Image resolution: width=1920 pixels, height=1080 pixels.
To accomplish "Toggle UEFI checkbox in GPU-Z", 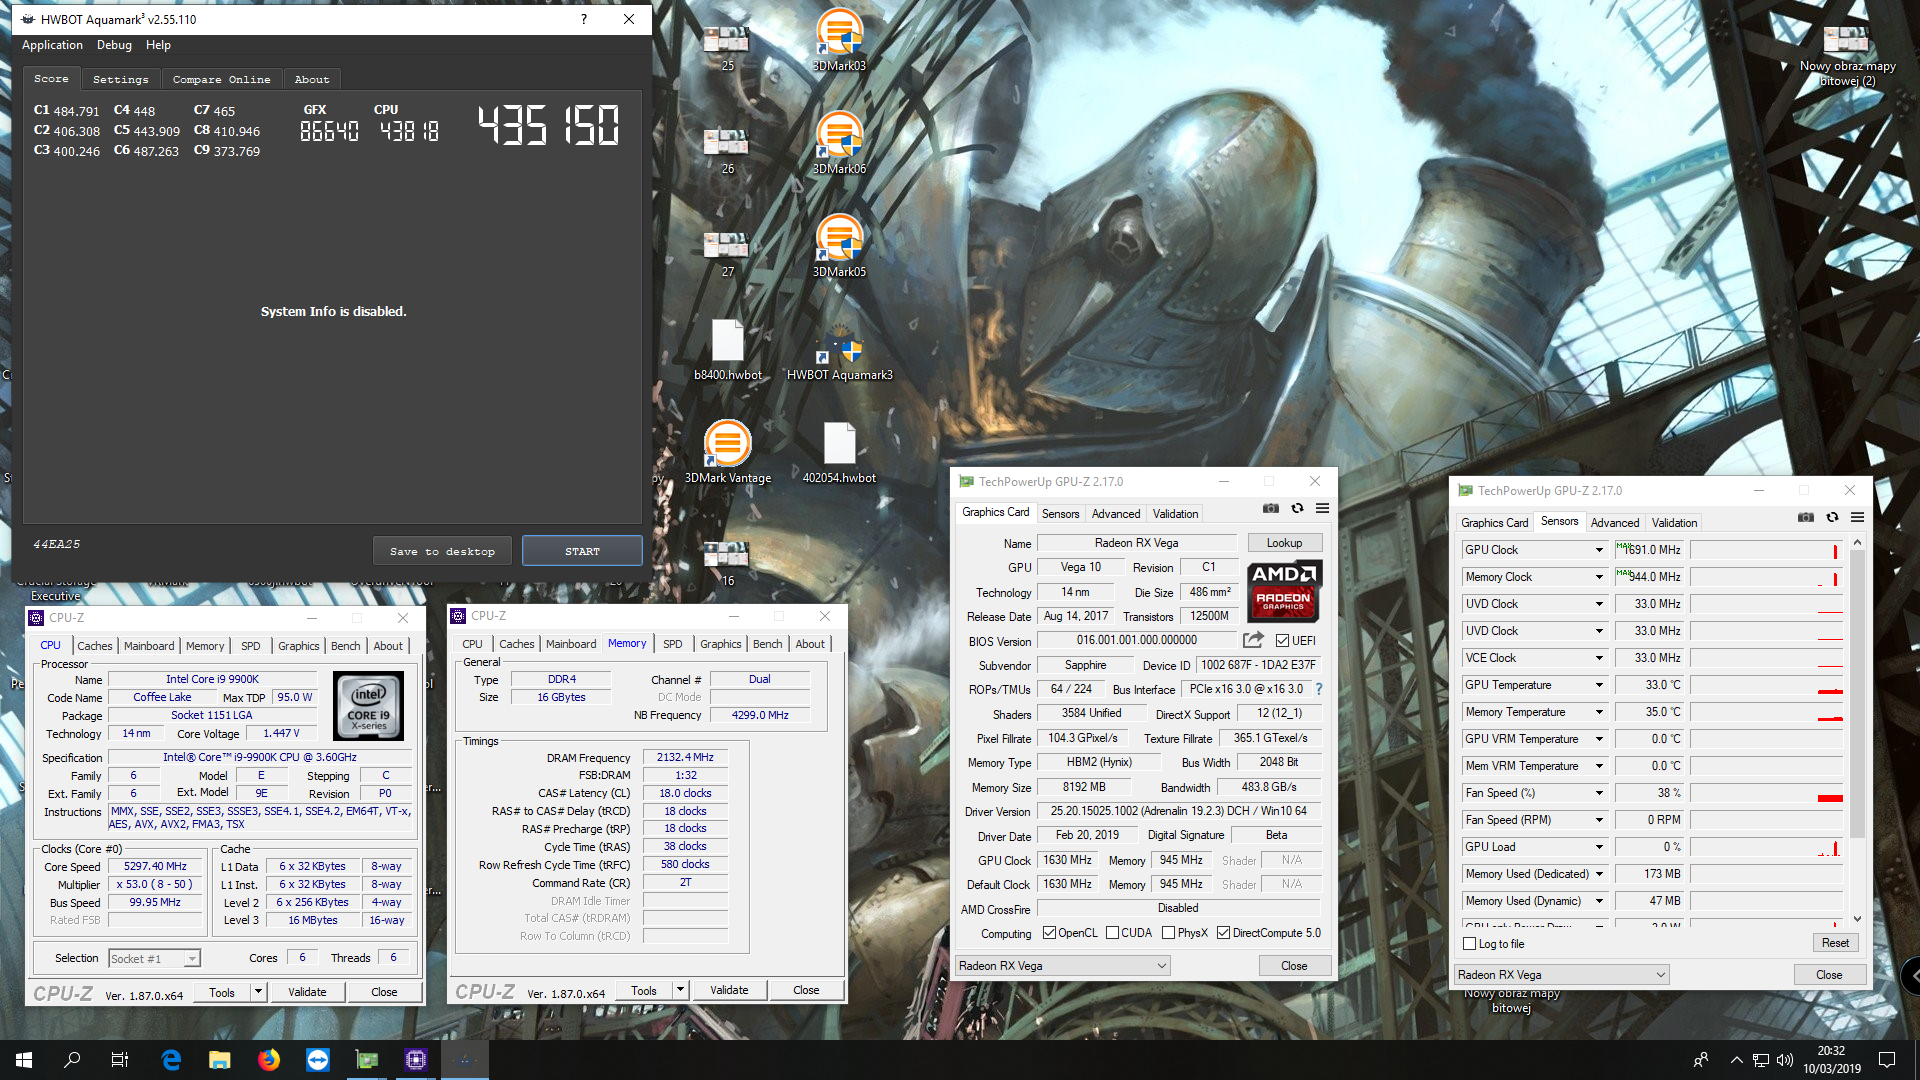I will (x=1282, y=641).
